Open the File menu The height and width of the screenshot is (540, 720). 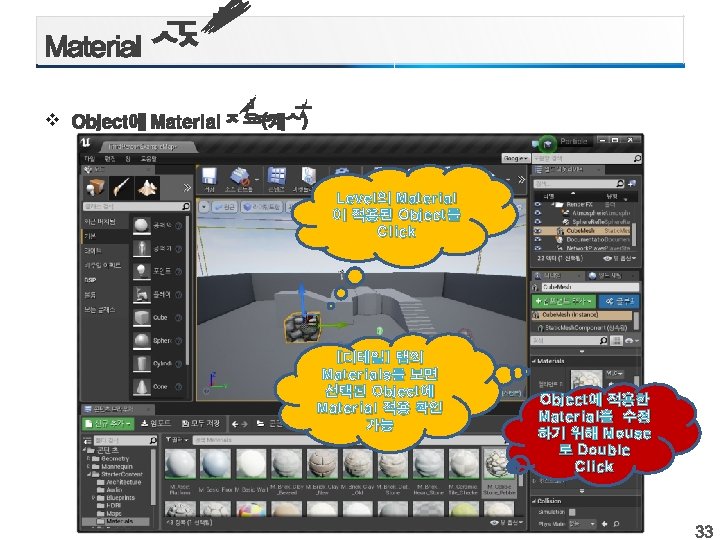pos(89,159)
